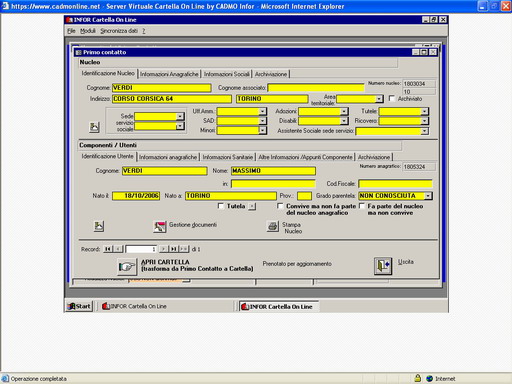The height and width of the screenshot is (384, 512).
Task: Expand the Assistente Sociale sede servizio dropdown
Action: (x=425, y=131)
